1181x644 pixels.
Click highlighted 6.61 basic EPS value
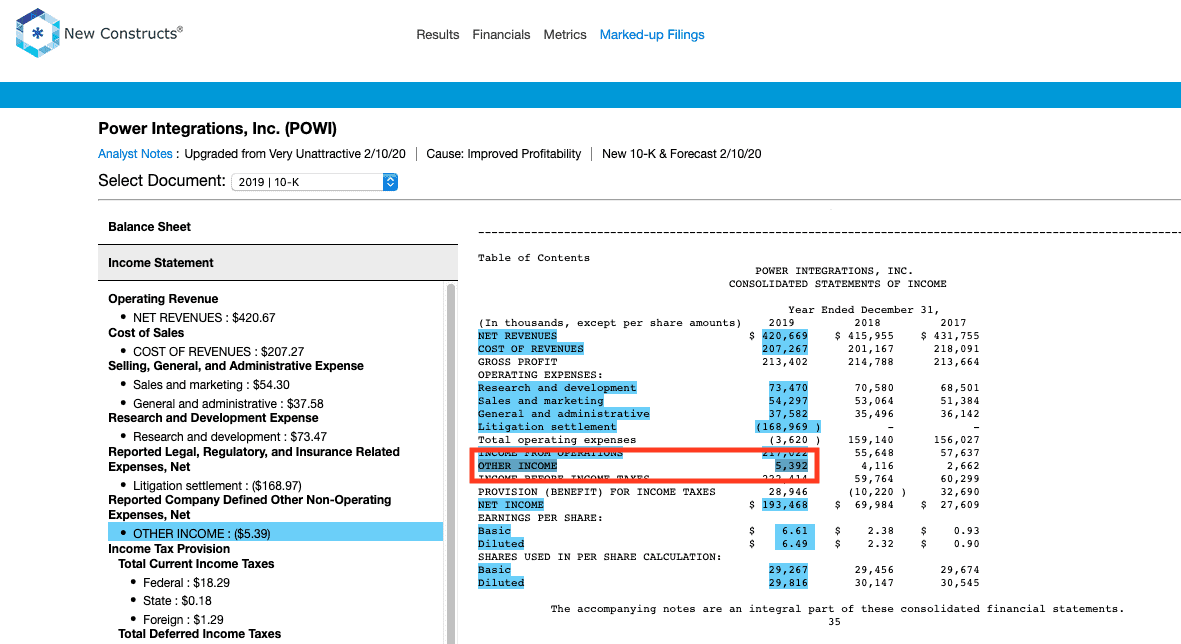pos(795,531)
